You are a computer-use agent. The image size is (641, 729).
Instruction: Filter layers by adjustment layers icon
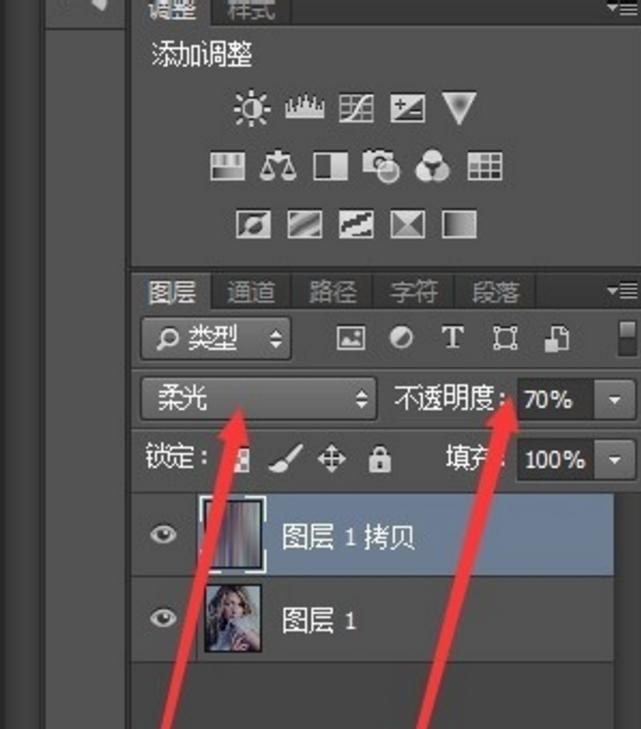tap(401, 338)
